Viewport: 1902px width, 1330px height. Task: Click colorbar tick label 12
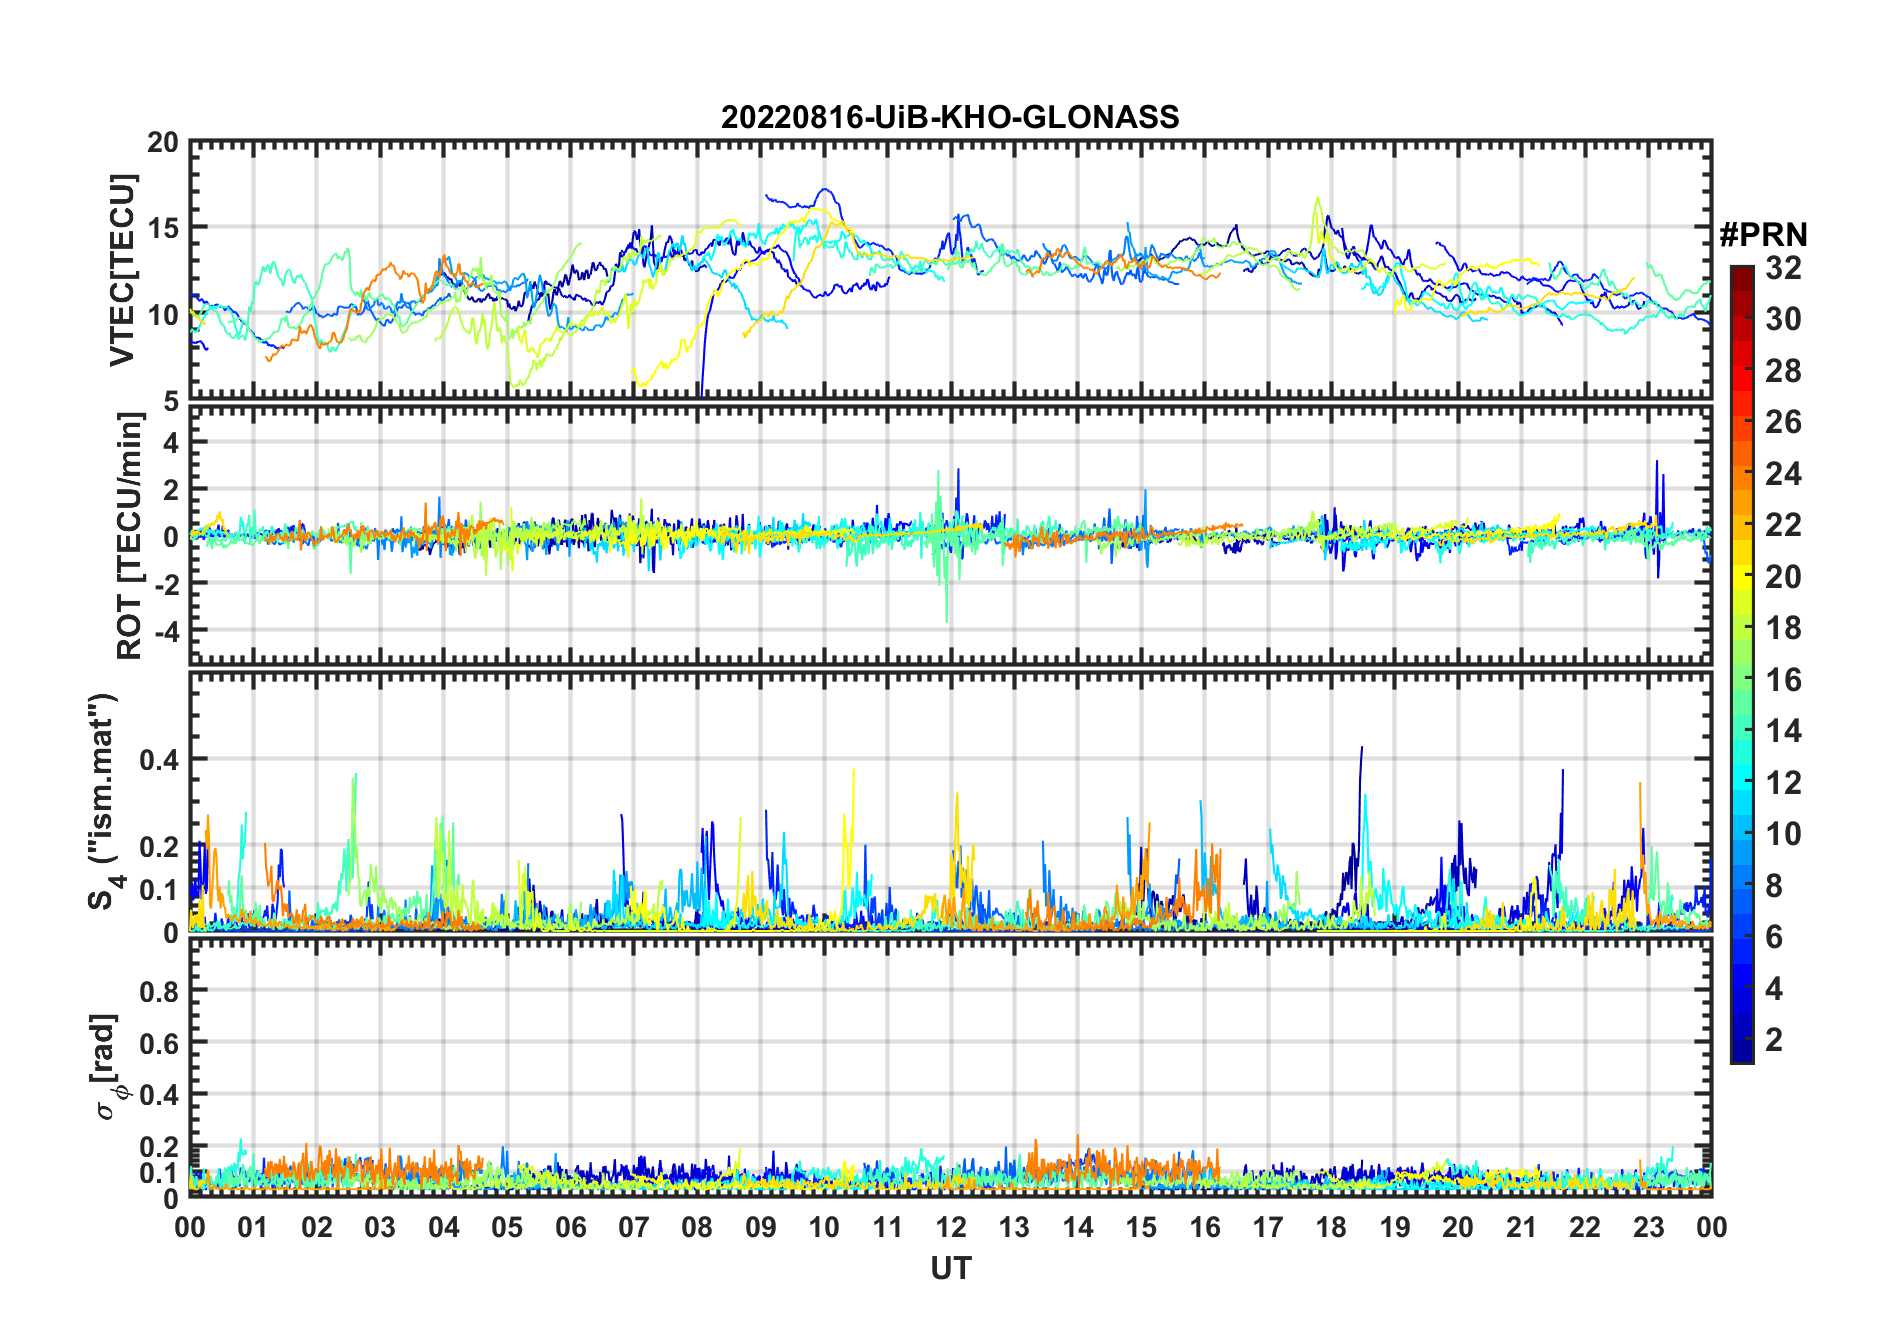(1783, 783)
